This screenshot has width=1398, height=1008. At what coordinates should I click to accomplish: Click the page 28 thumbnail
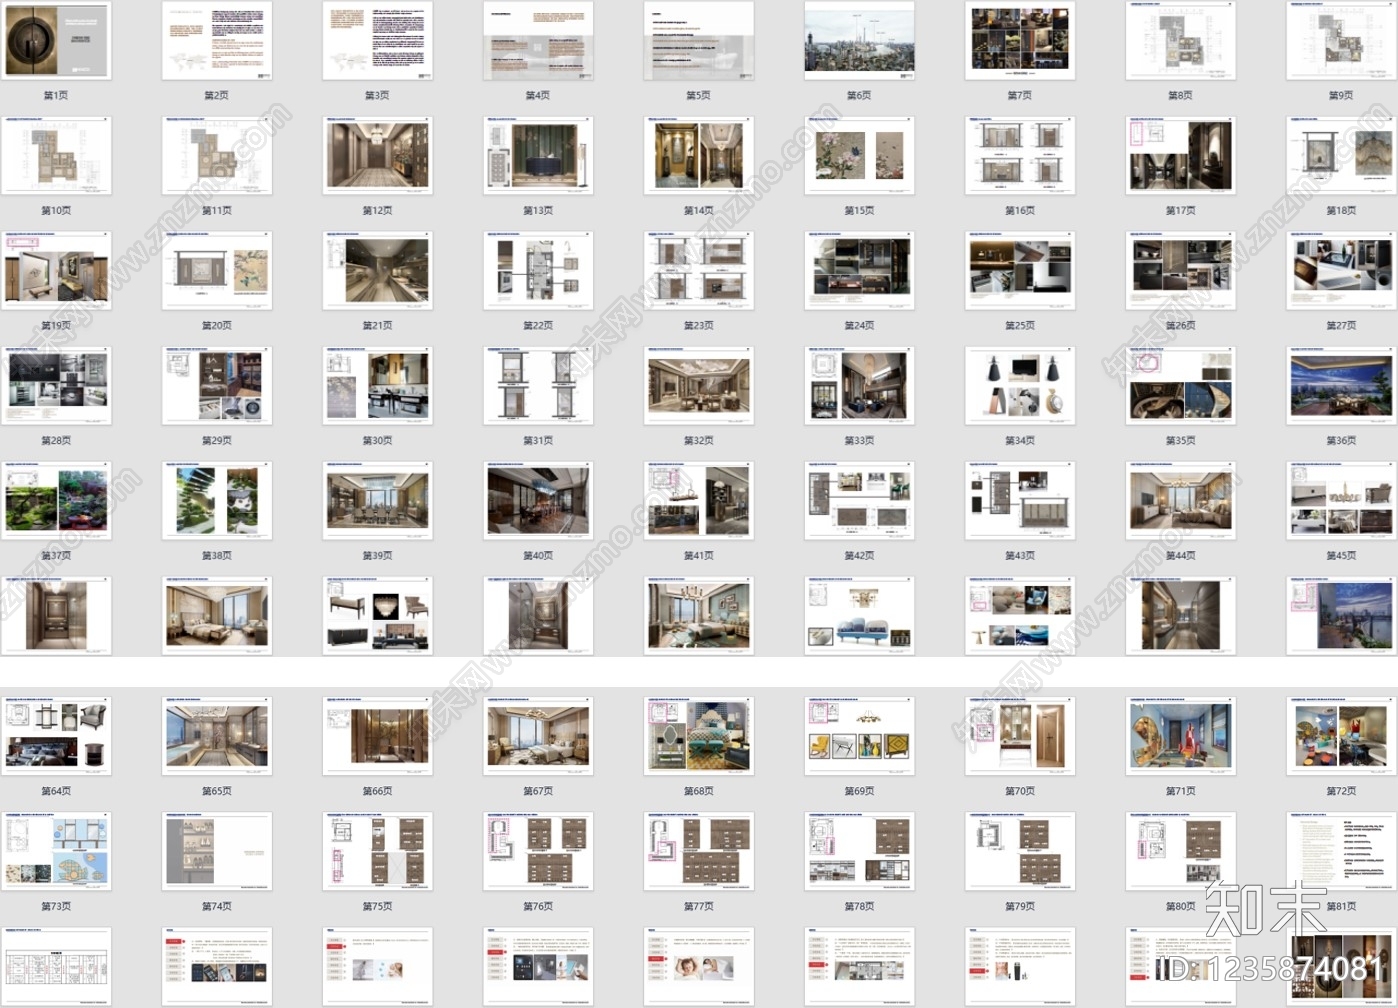point(56,386)
